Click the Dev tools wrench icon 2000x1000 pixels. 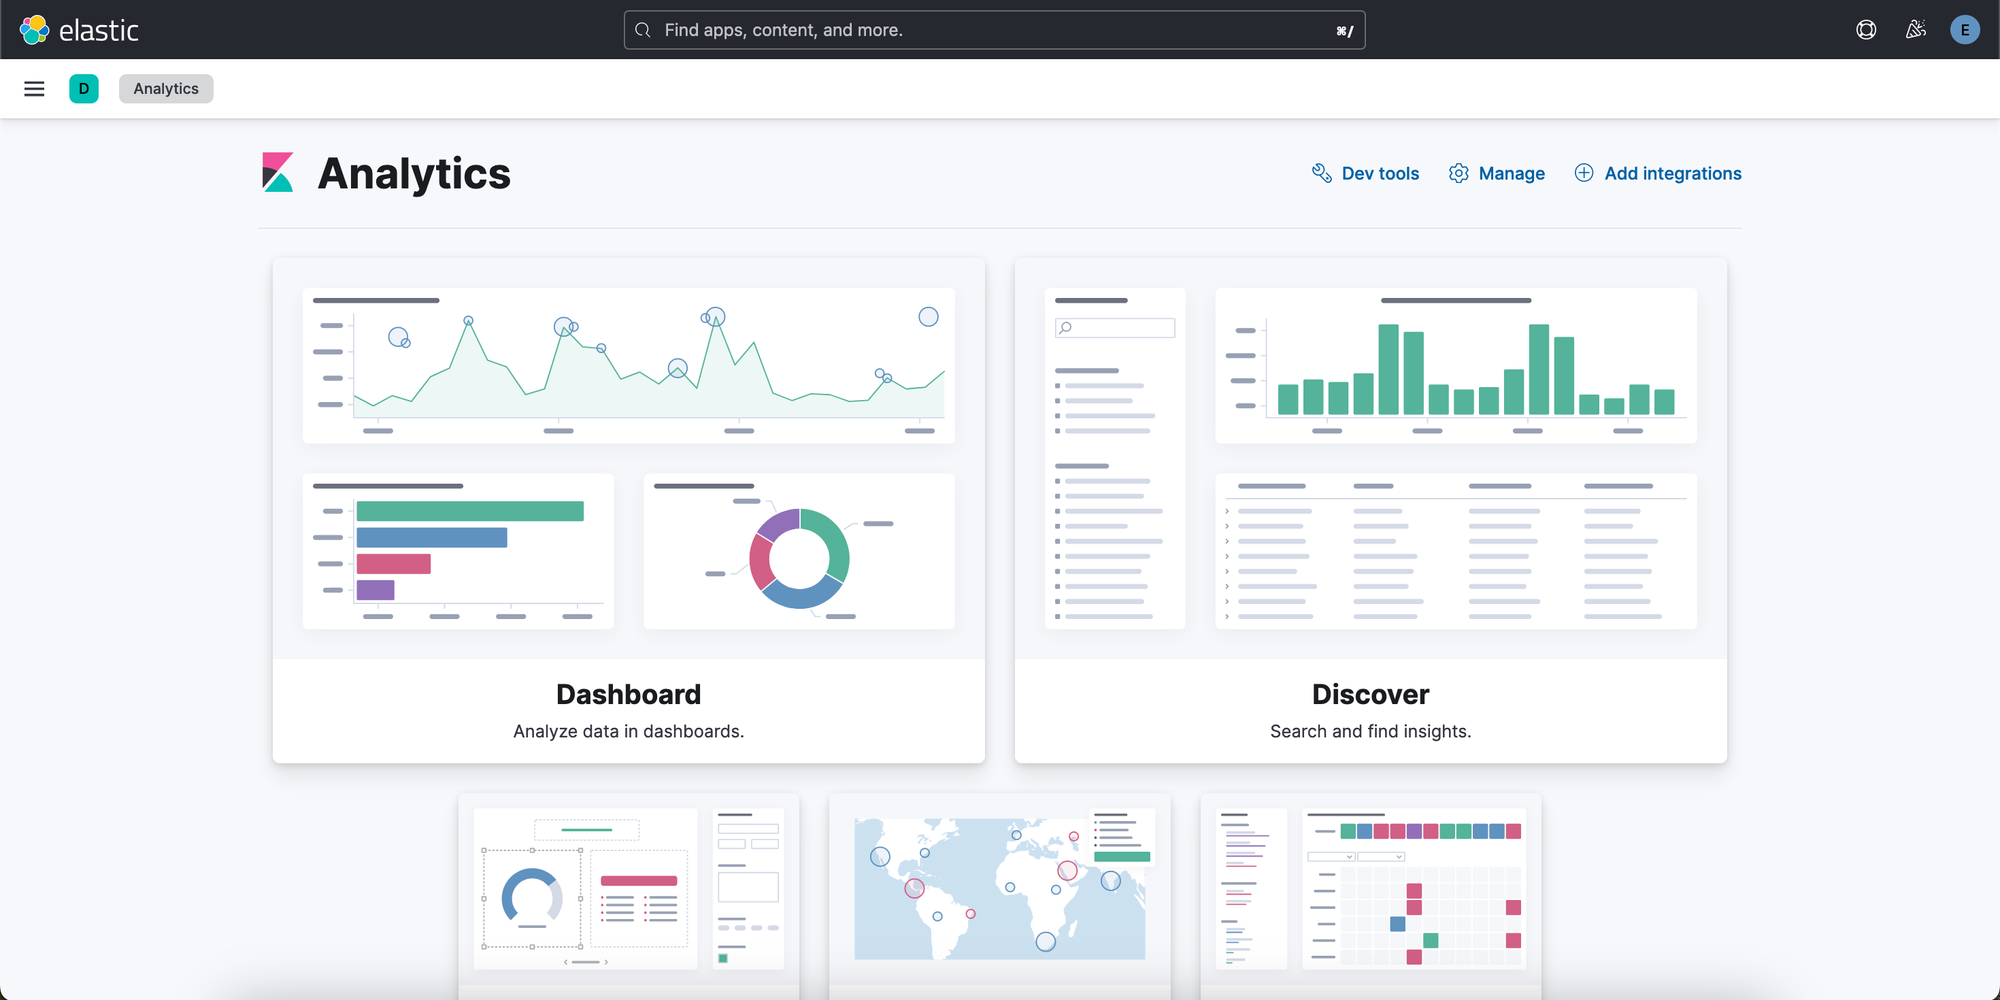tap(1322, 173)
